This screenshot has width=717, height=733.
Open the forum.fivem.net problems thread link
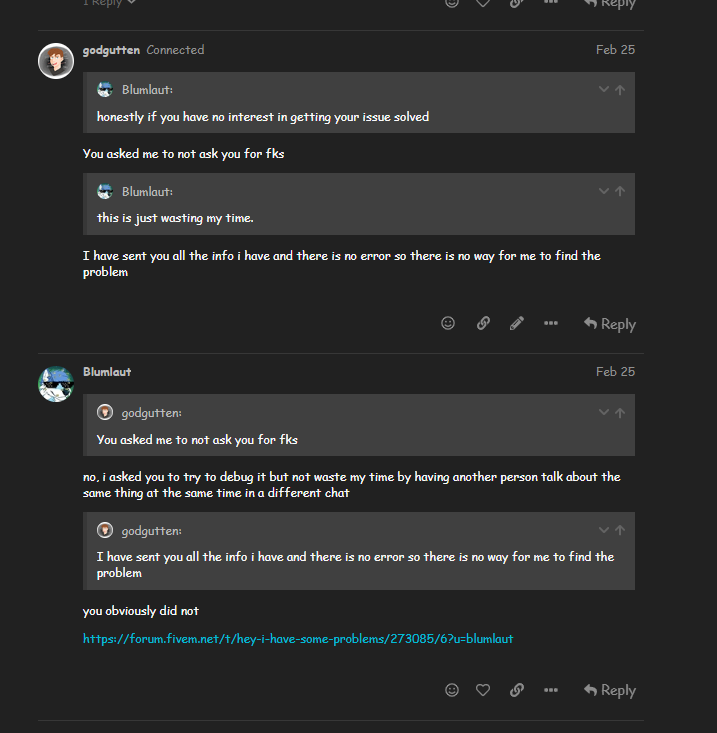298,638
